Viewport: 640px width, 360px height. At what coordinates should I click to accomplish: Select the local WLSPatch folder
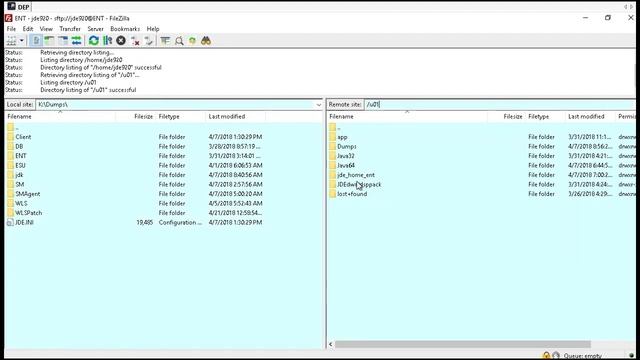click(x=29, y=213)
